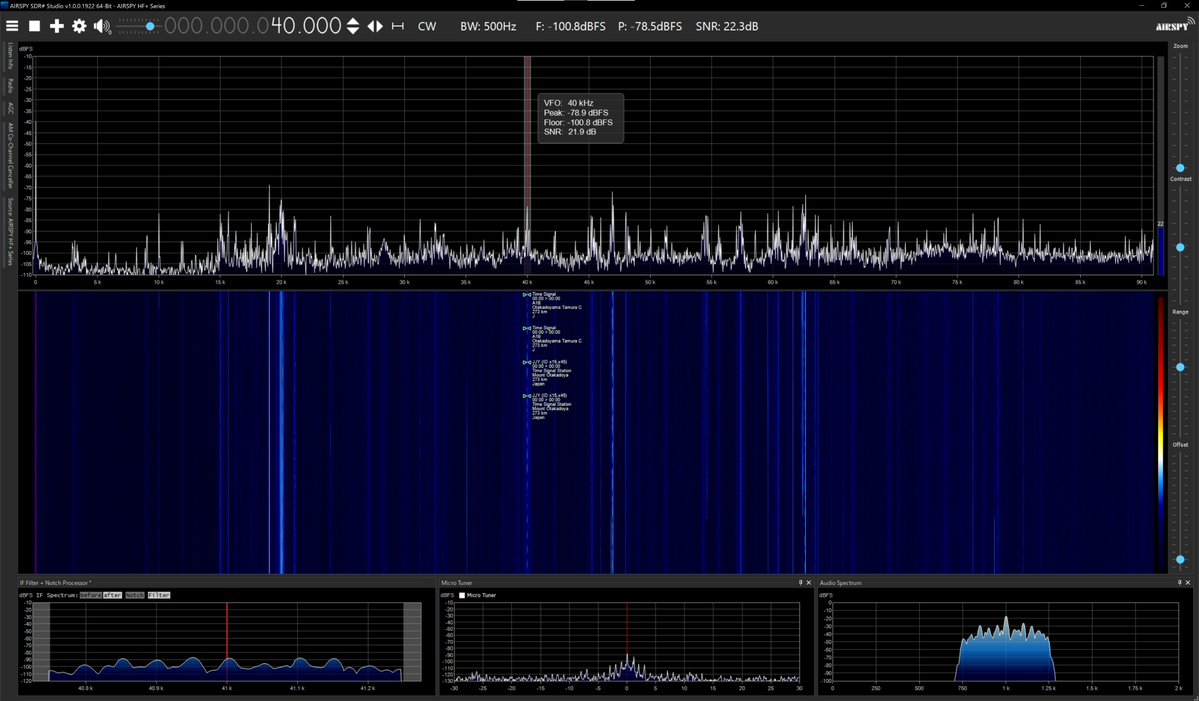The image size is (1199, 701).
Task: Open the Source AIRSPY HF+ Series tab
Action: pyautogui.click(x=10, y=232)
